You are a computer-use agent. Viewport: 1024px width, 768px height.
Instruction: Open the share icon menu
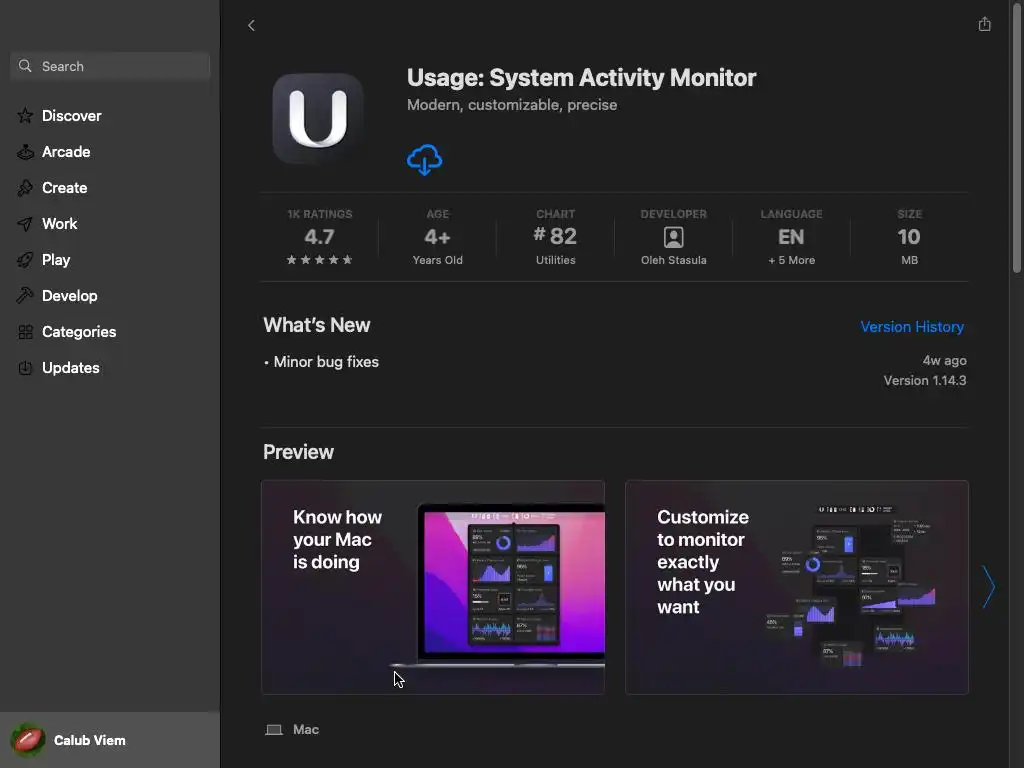tap(984, 25)
